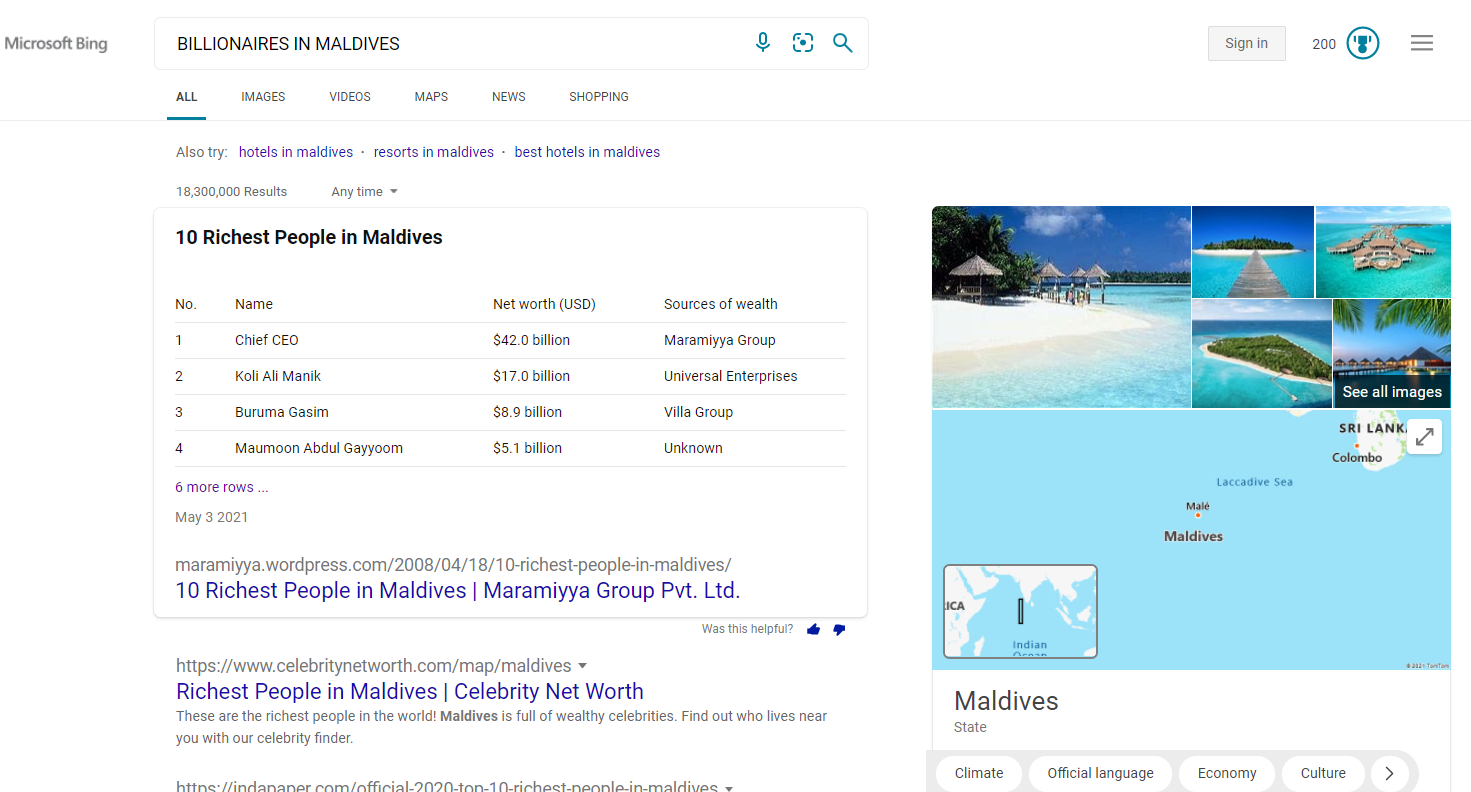Open the Any time filter dropdown

[x=365, y=191]
